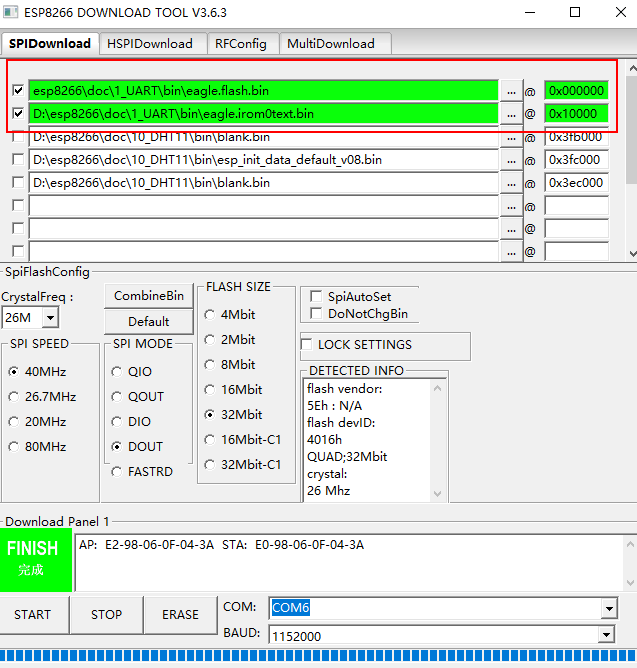Screen dimensions: 637x668
Task: Click the ERASE button
Action: 180,615
